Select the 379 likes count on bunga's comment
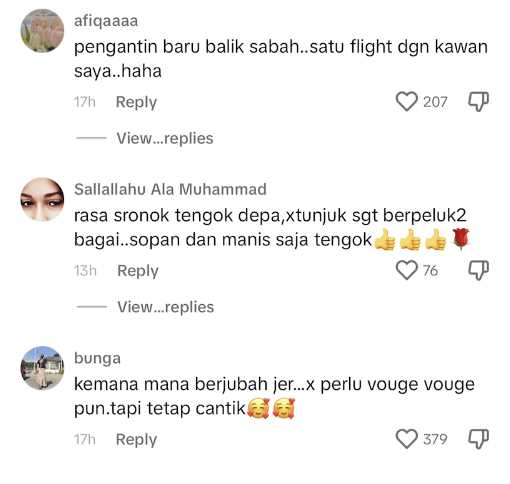Screen dimensions: 510x484 coord(435,439)
